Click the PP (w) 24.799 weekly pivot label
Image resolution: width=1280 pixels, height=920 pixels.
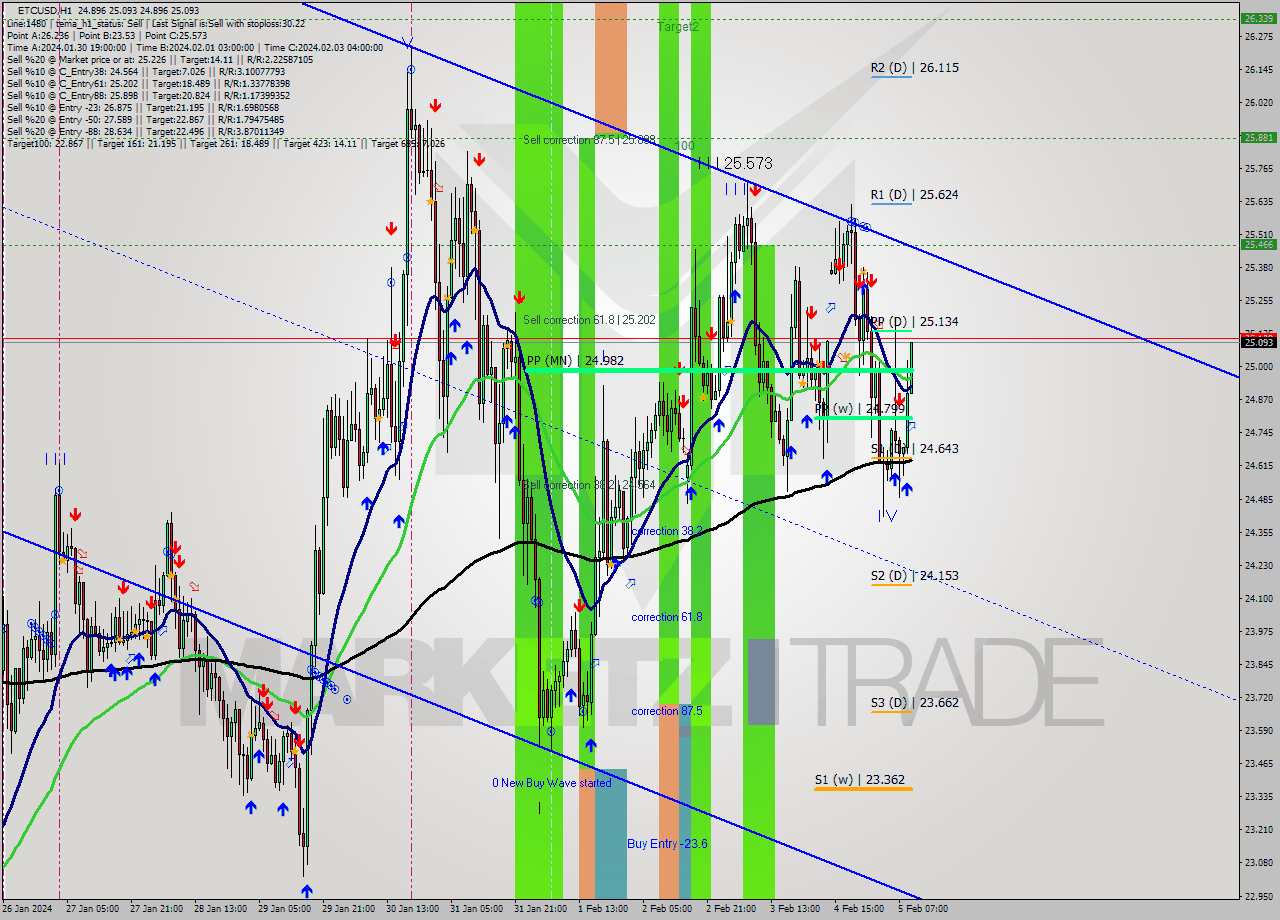coord(860,409)
